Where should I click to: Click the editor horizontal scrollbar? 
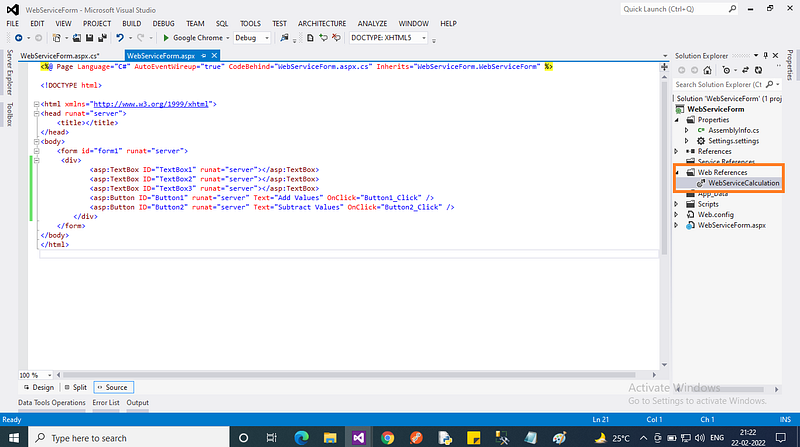pos(349,375)
